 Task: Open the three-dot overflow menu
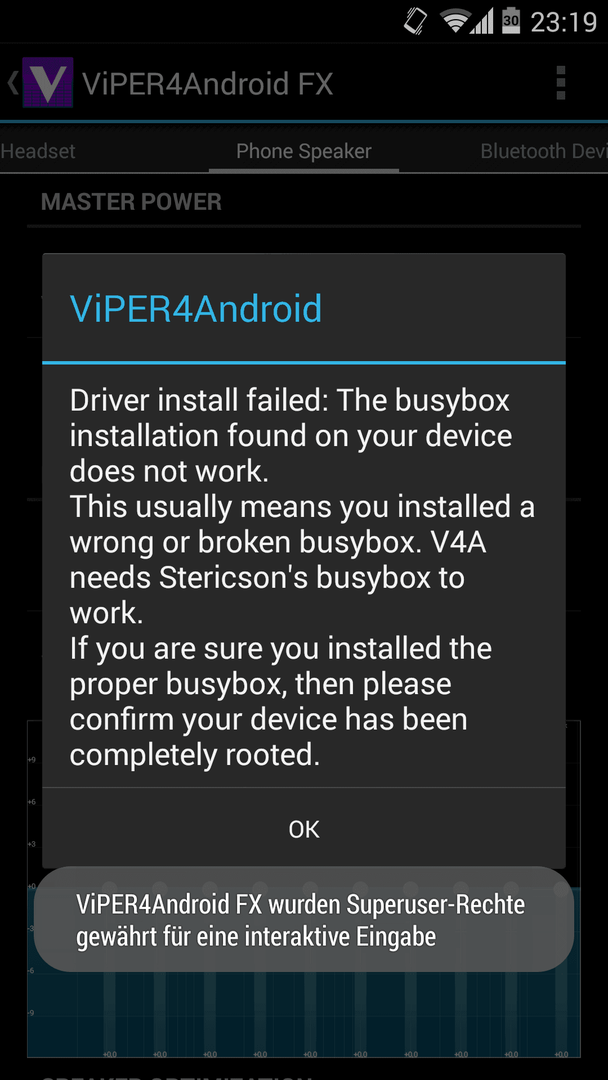click(x=560, y=83)
